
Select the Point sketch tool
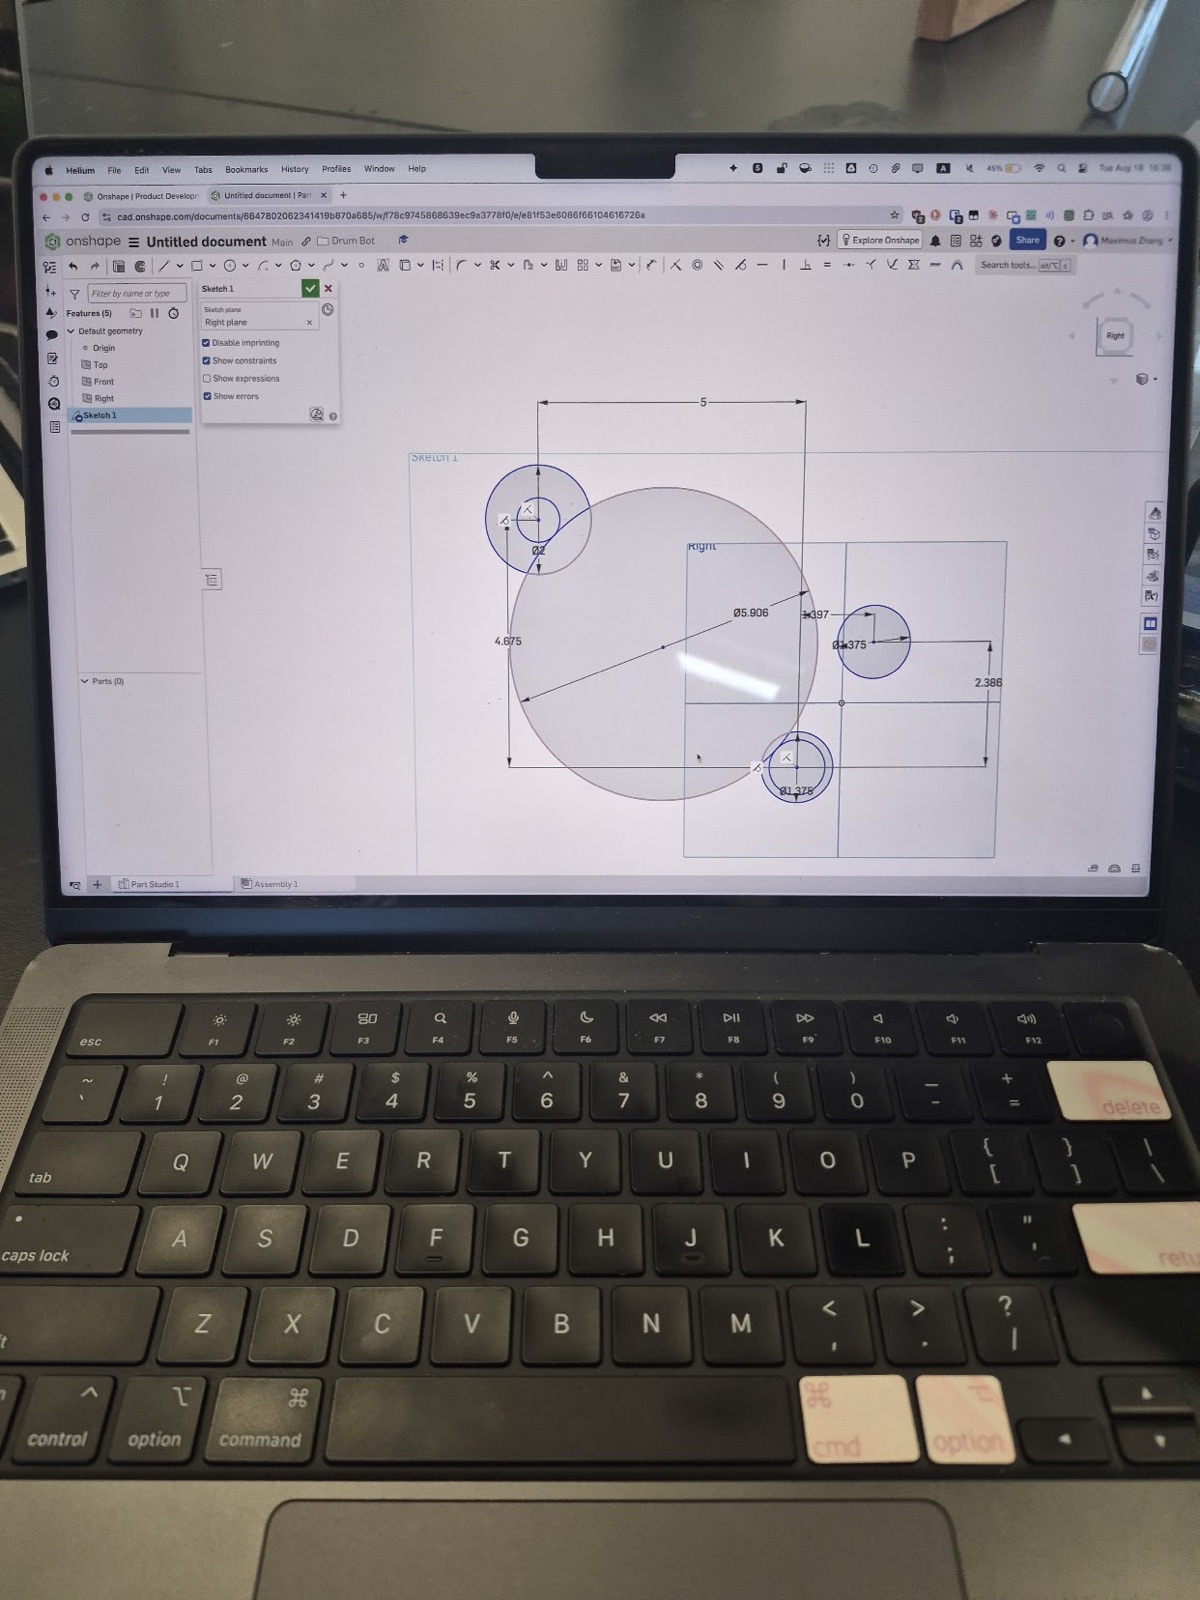361,266
